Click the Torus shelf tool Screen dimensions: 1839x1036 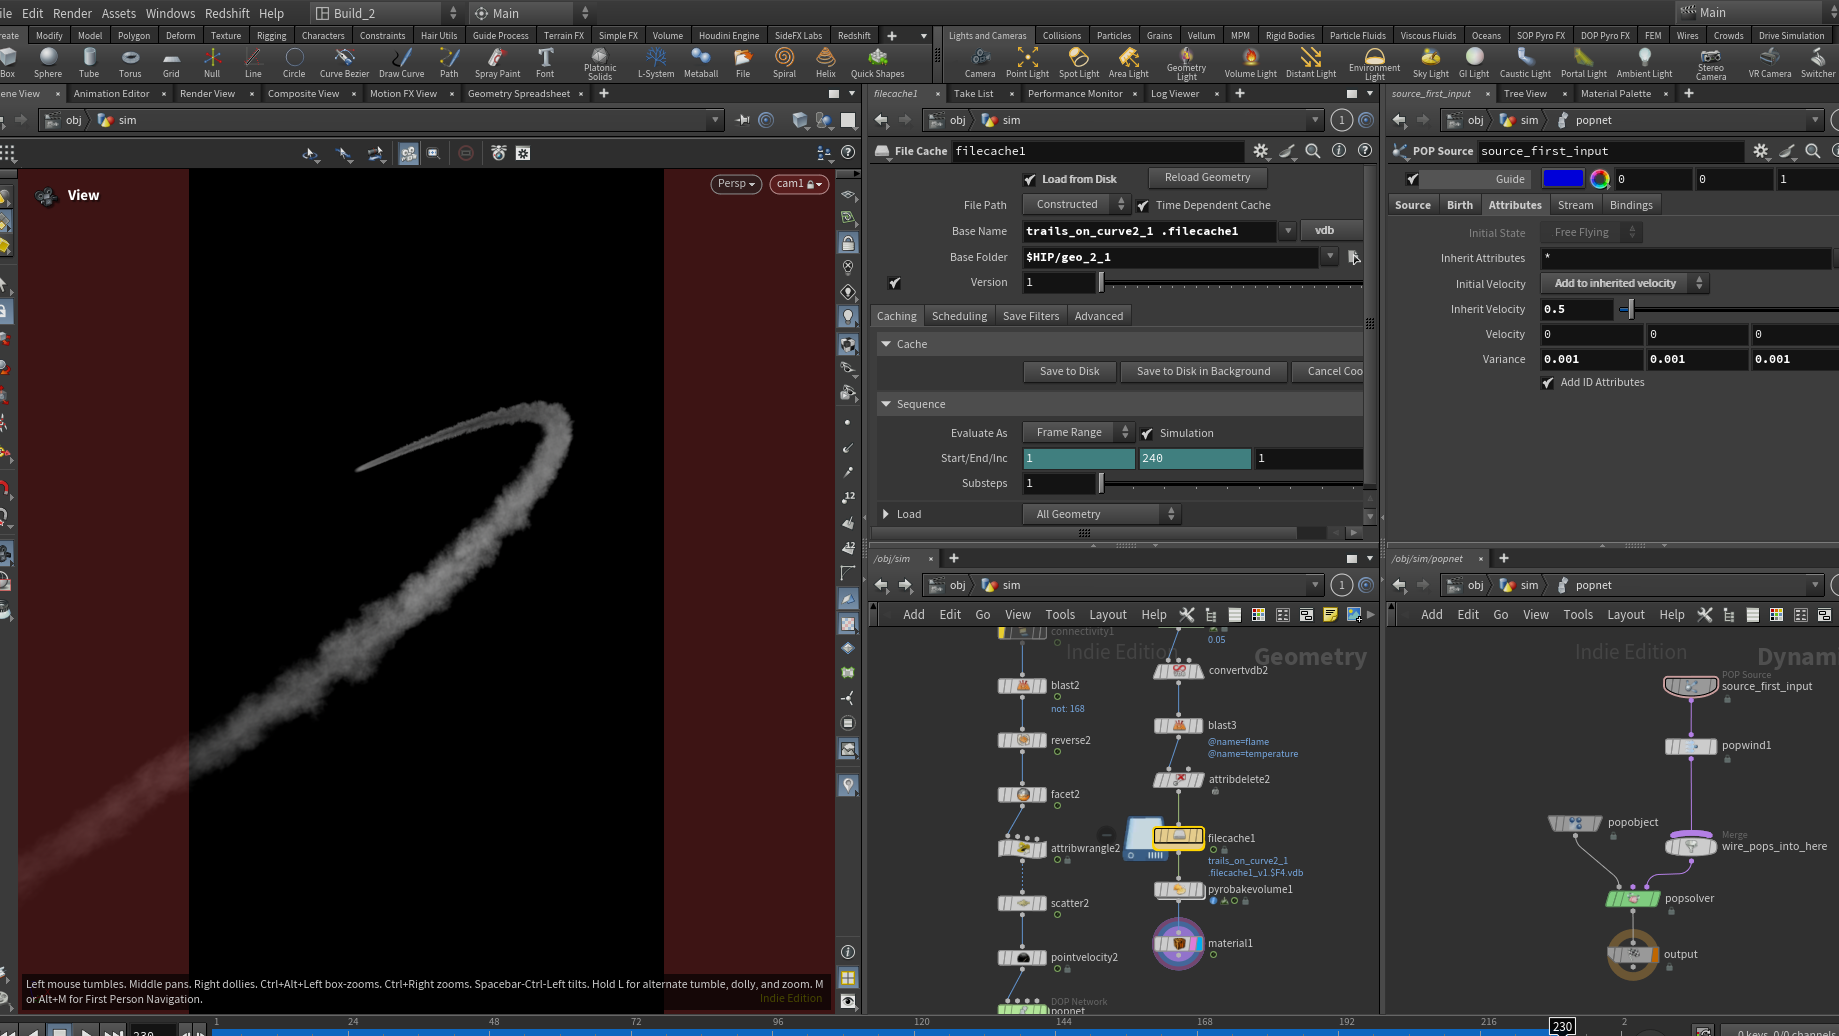coord(130,63)
